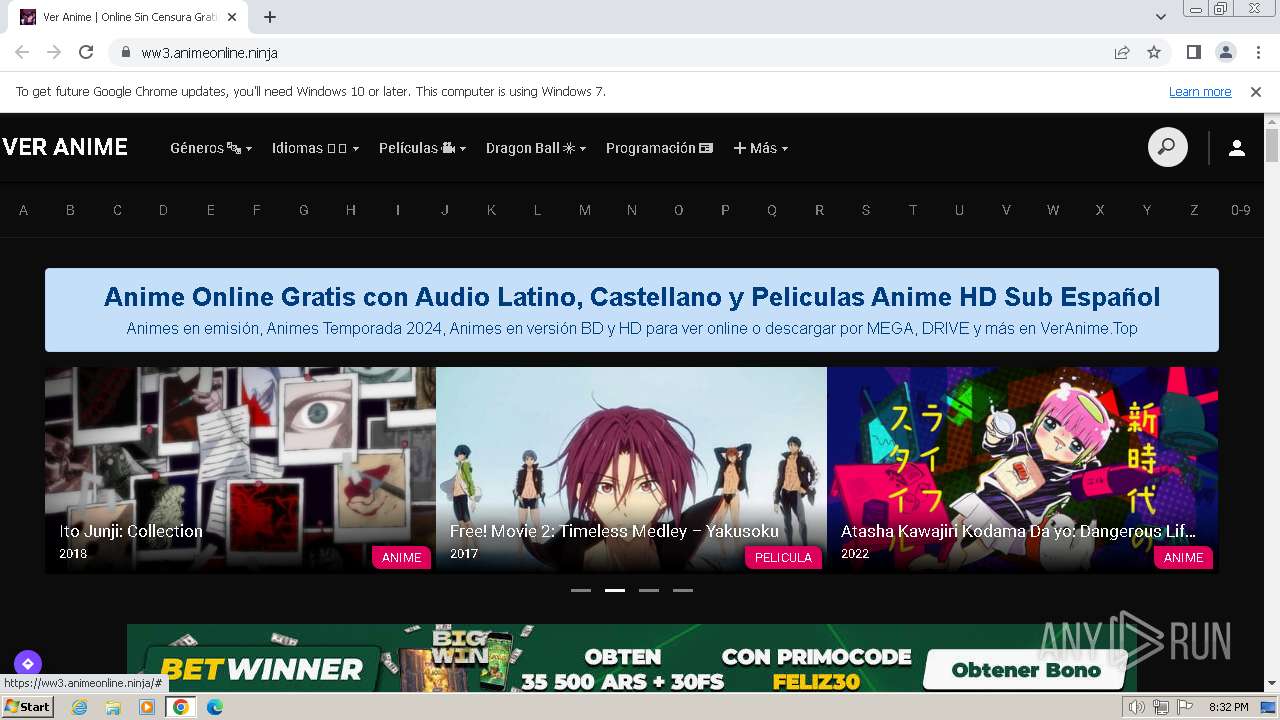1280x720 pixels.
Task: Click the page vertical scrollbar thumb
Action: click(x=1272, y=145)
